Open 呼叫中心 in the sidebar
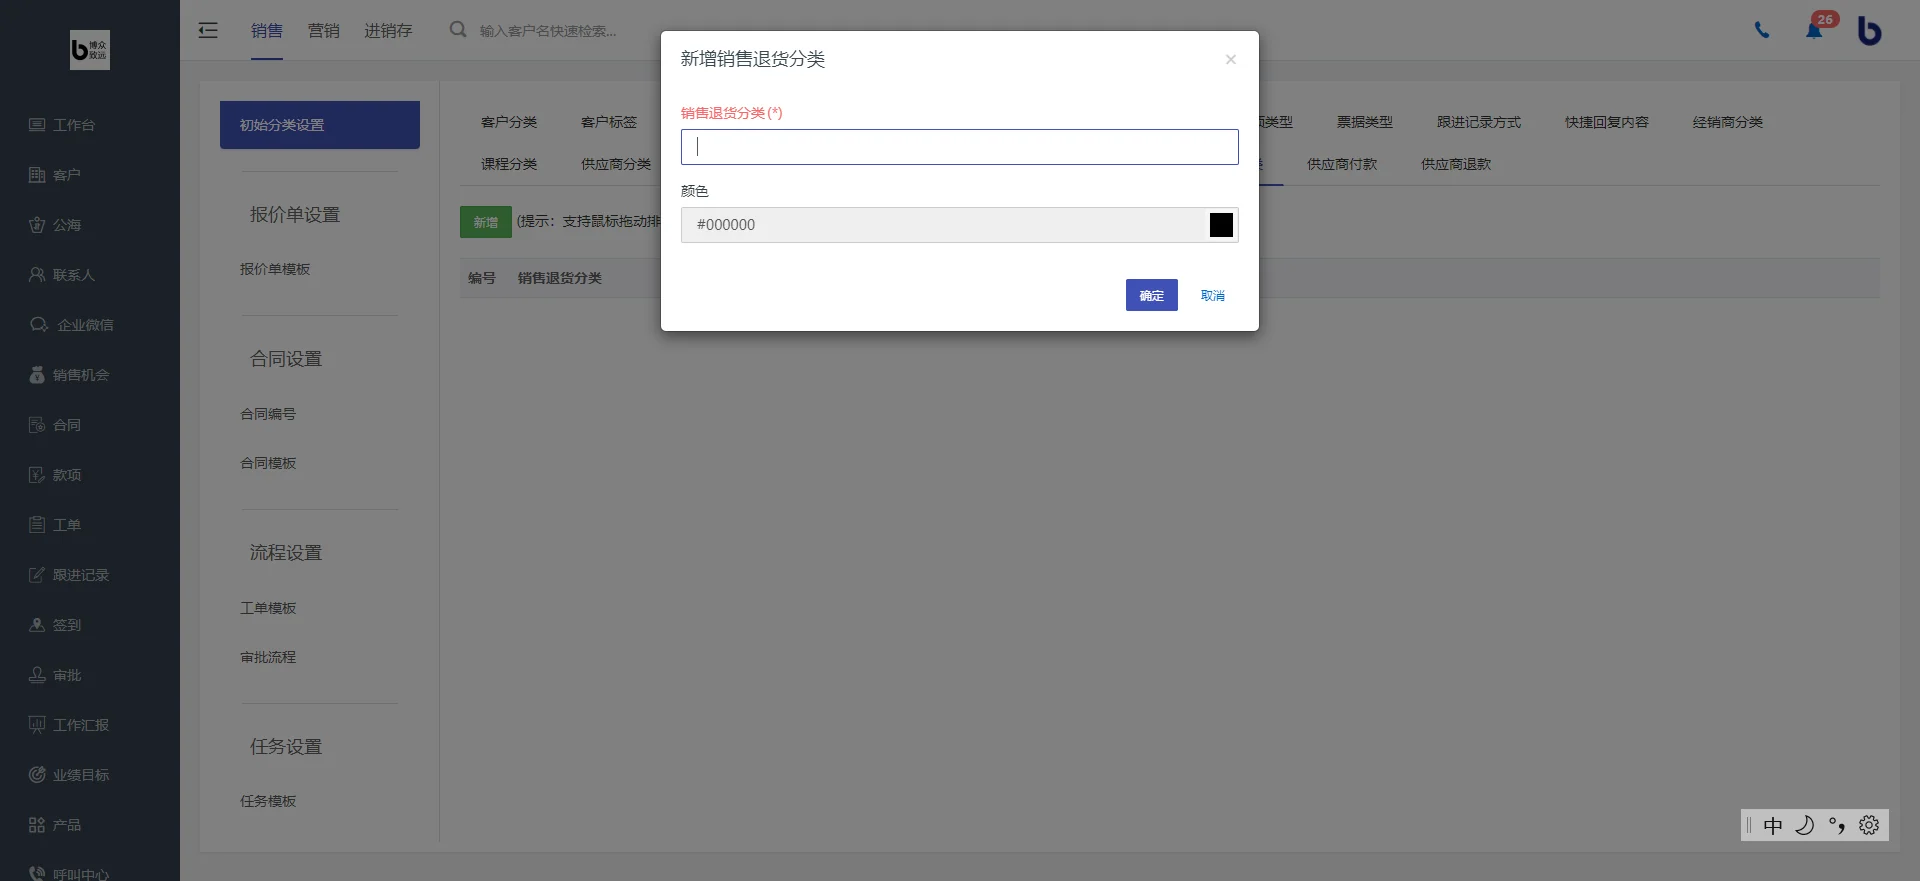 click(69, 873)
